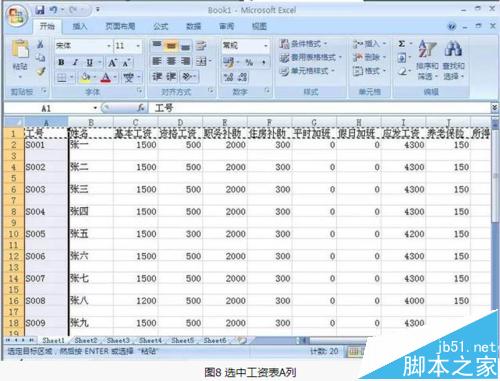Open the Name Box dropdown arrow
Screen dimensions: 500x381
(x=95, y=108)
